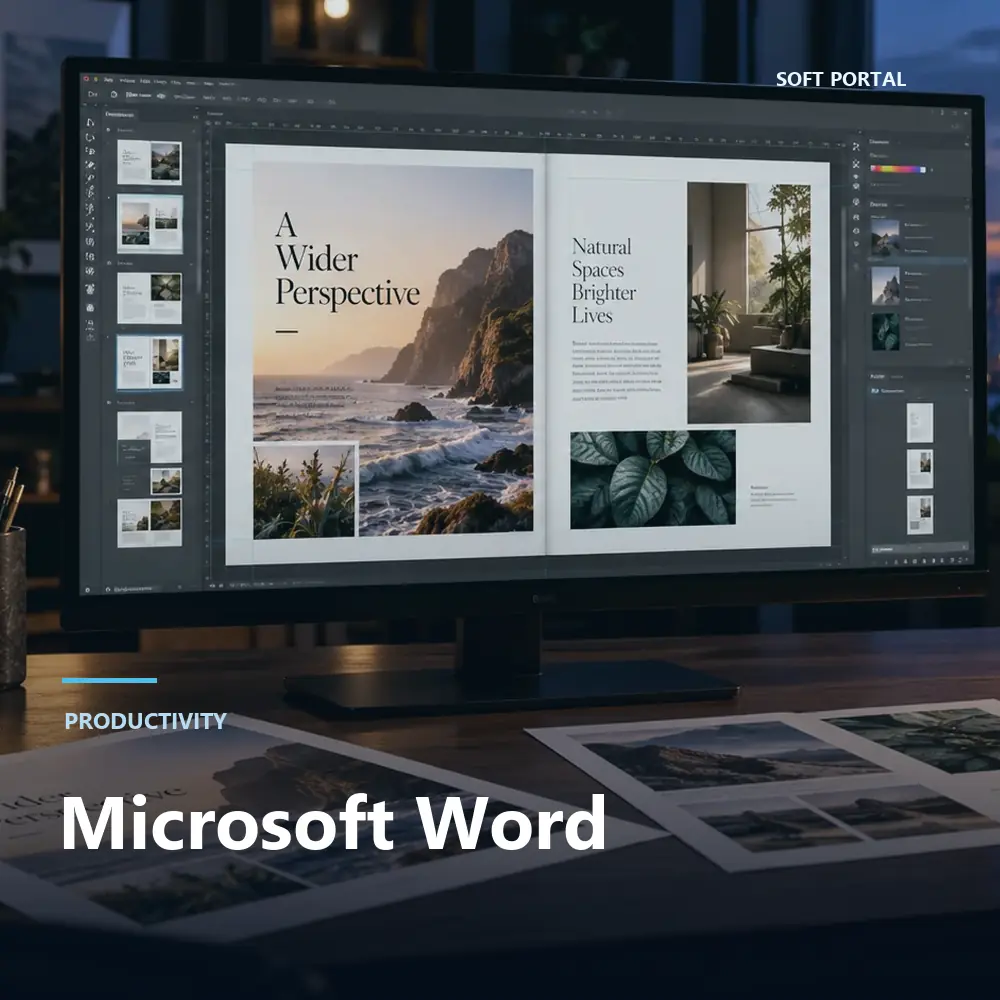The width and height of the screenshot is (1000, 1000).
Task: Select the interior room photo on the right page
Action: [749, 302]
